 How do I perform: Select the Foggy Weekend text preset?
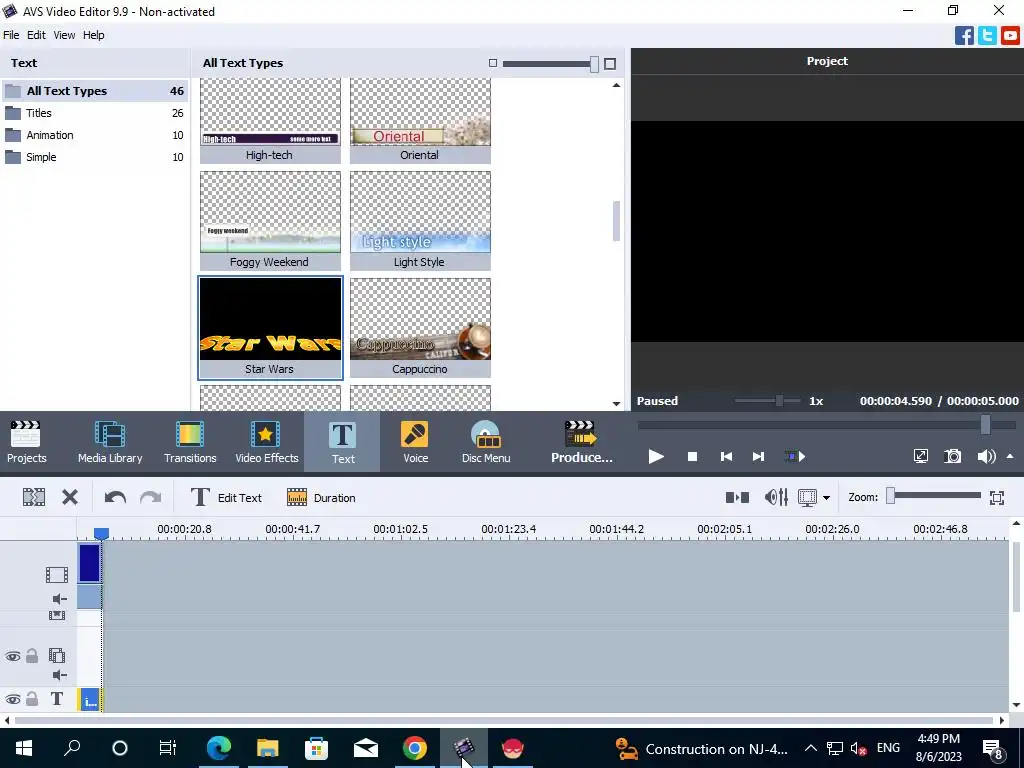tap(270, 220)
